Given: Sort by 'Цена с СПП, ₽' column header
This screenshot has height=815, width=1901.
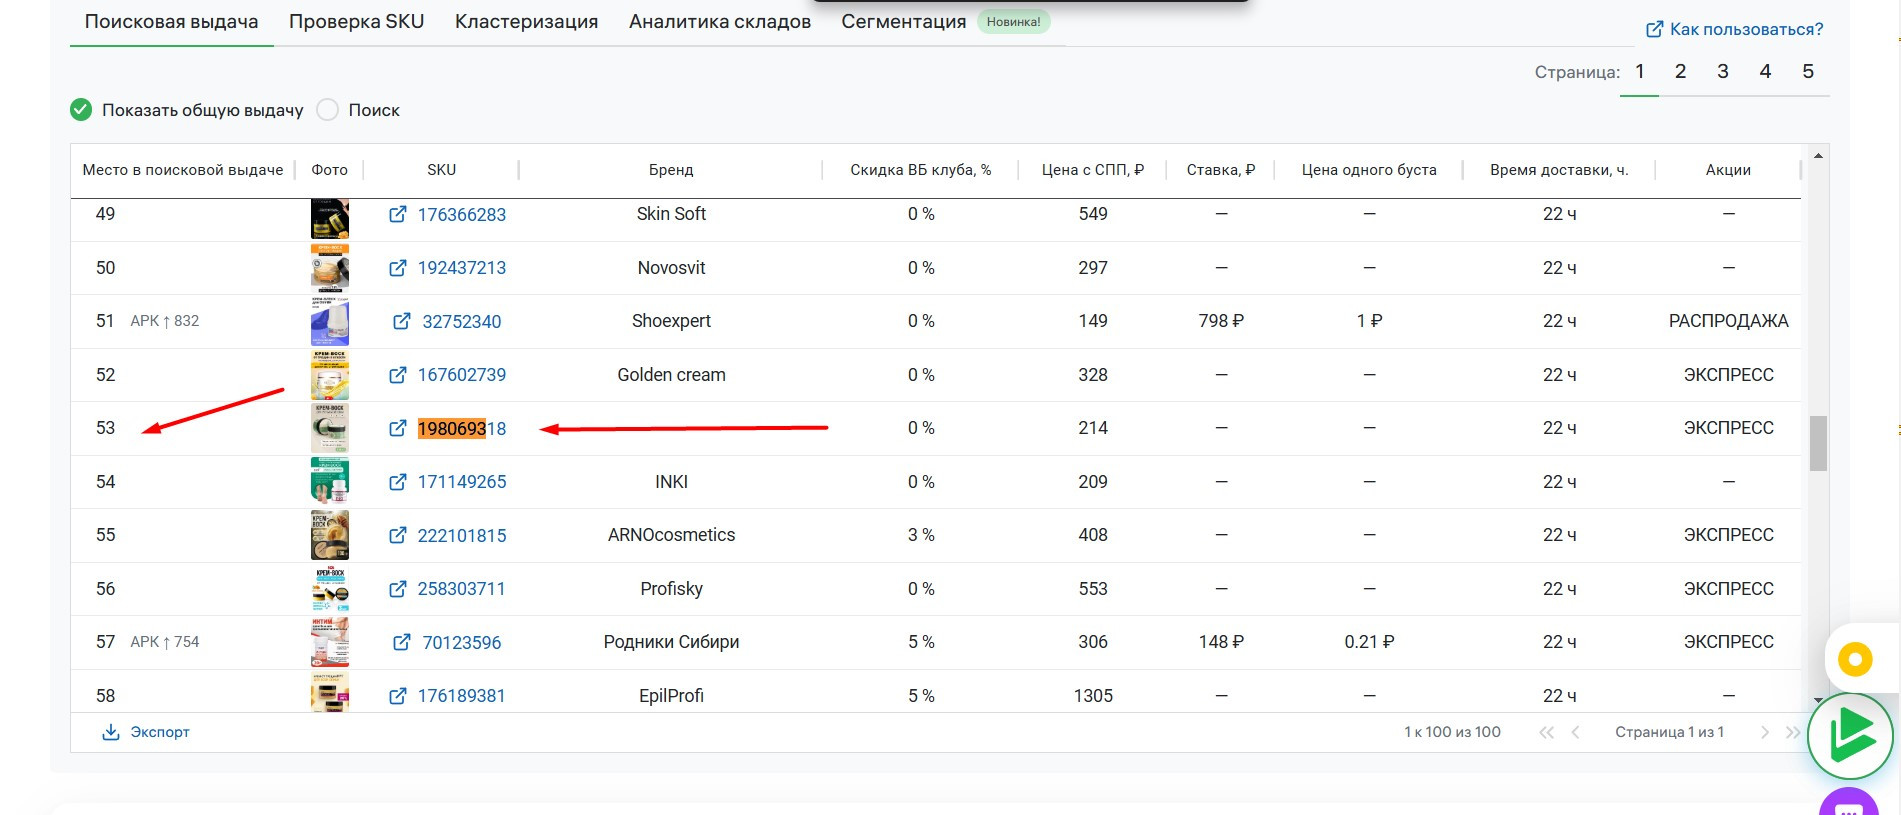Looking at the screenshot, I should tap(1092, 170).
